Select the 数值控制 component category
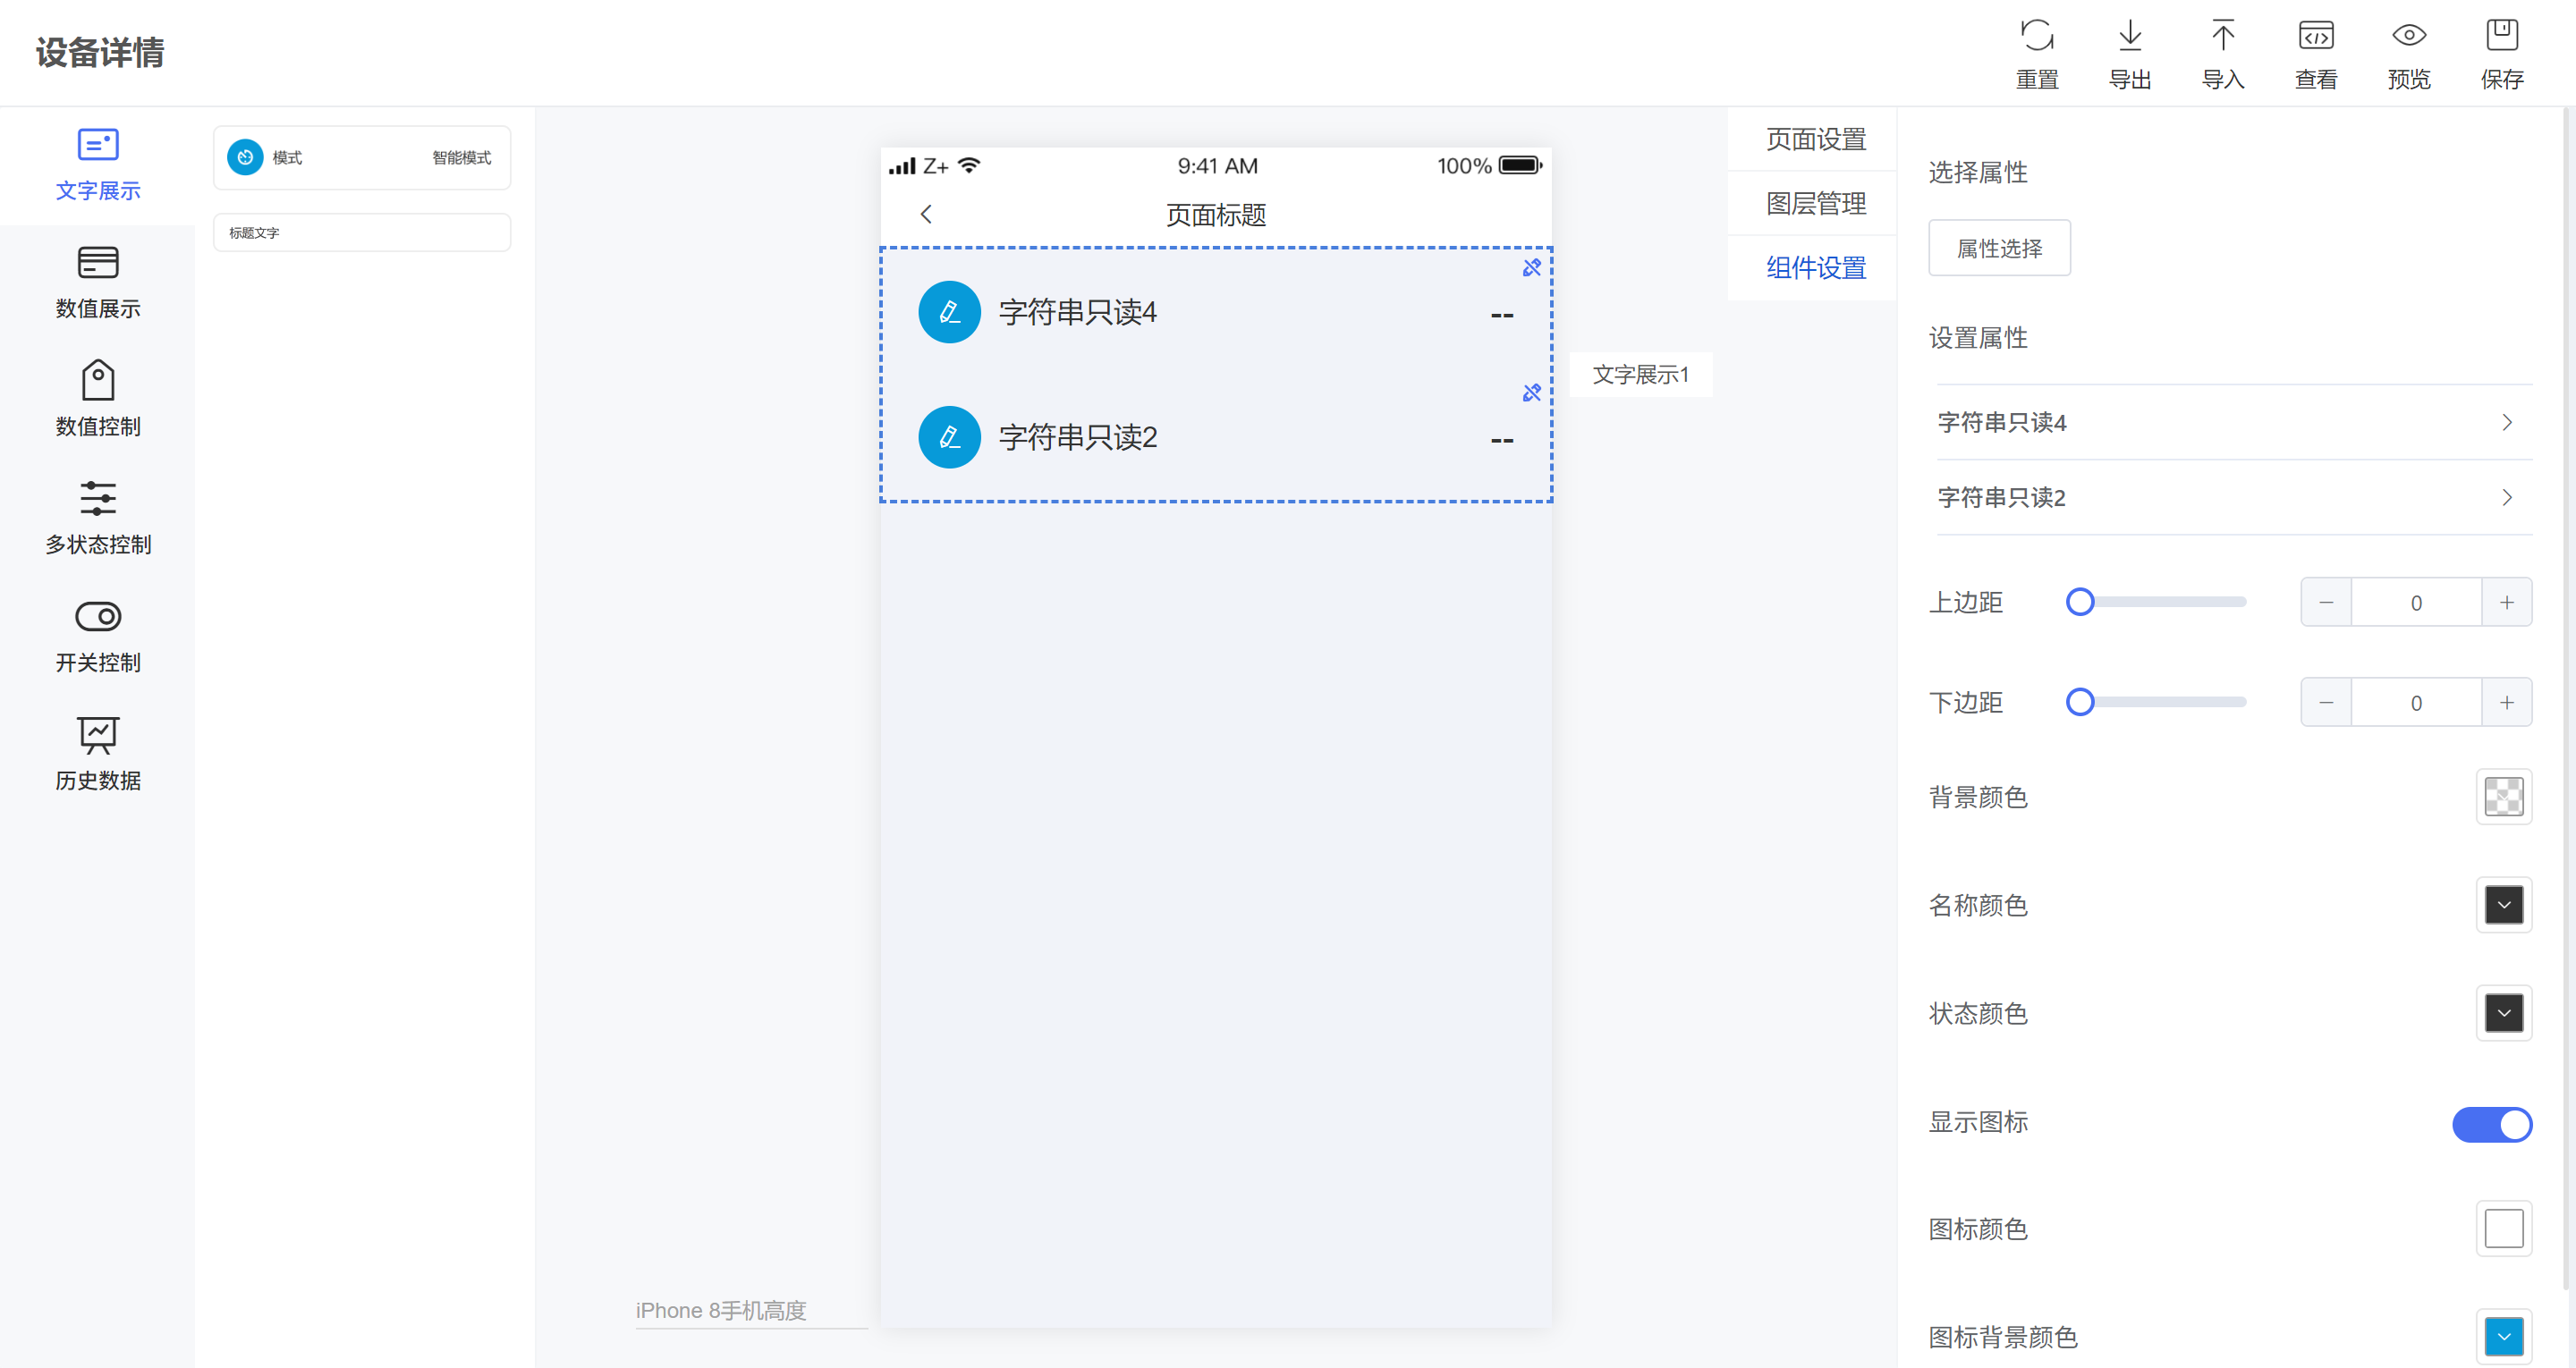2576x1368 pixels. coord(98,402)
